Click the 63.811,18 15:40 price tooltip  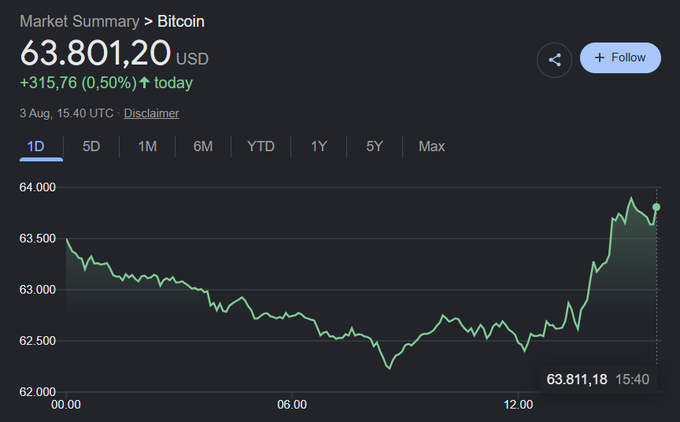(x=598, y=379)
